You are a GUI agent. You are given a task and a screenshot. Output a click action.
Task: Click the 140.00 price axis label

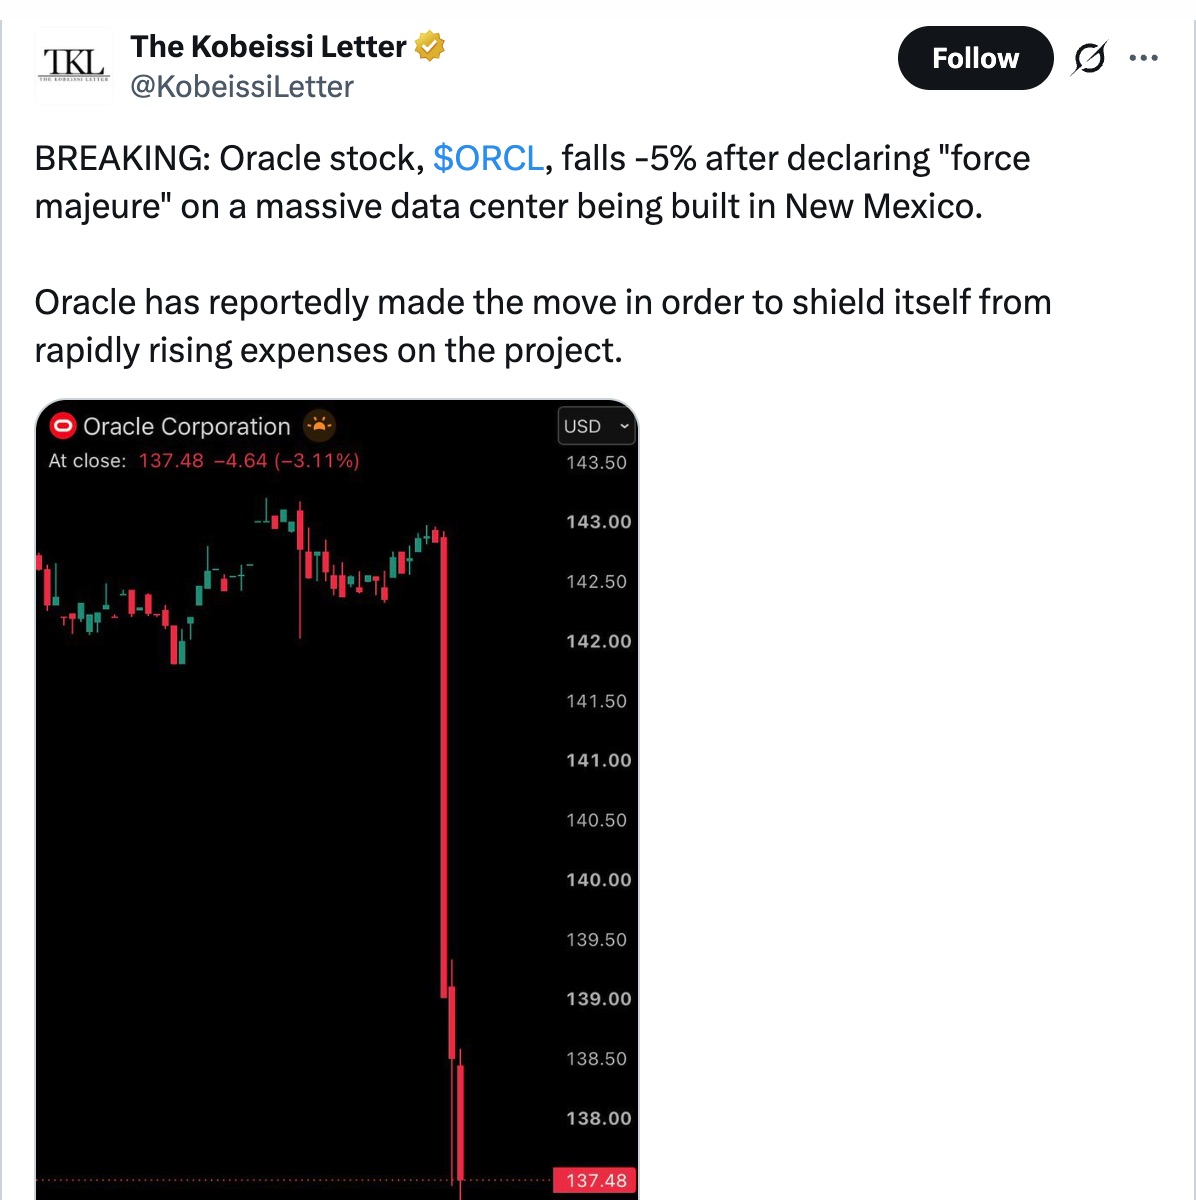pos(599,880)
